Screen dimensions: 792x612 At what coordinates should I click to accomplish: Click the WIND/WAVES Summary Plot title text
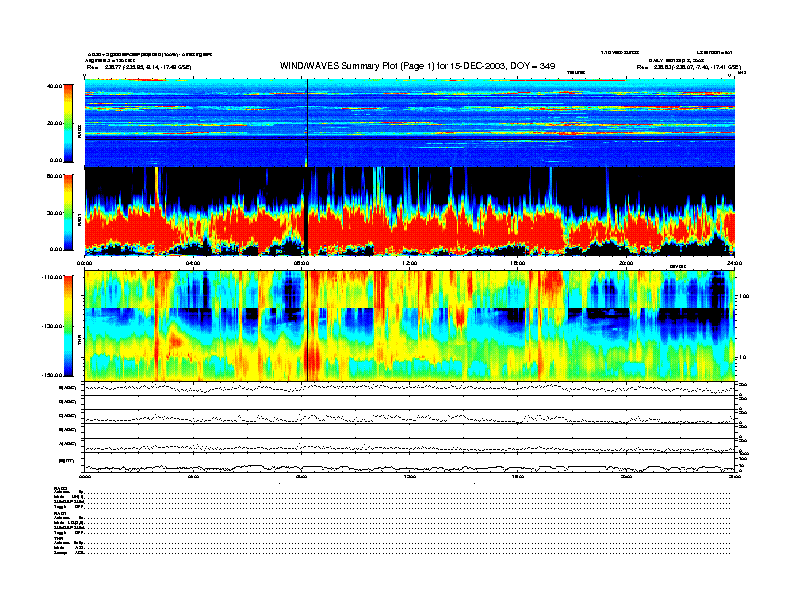pyautogui.click(x=417, y=66)
